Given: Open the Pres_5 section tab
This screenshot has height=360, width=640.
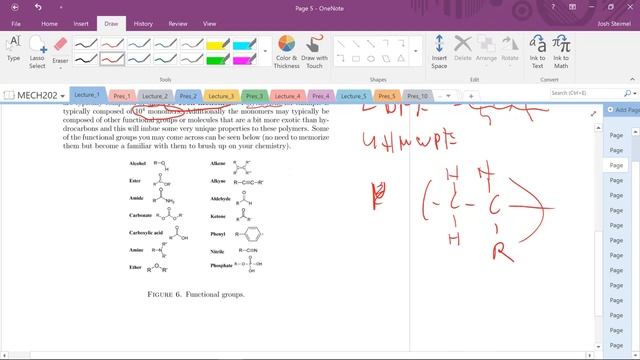Looking at the screenshot, I should [387, 96].
